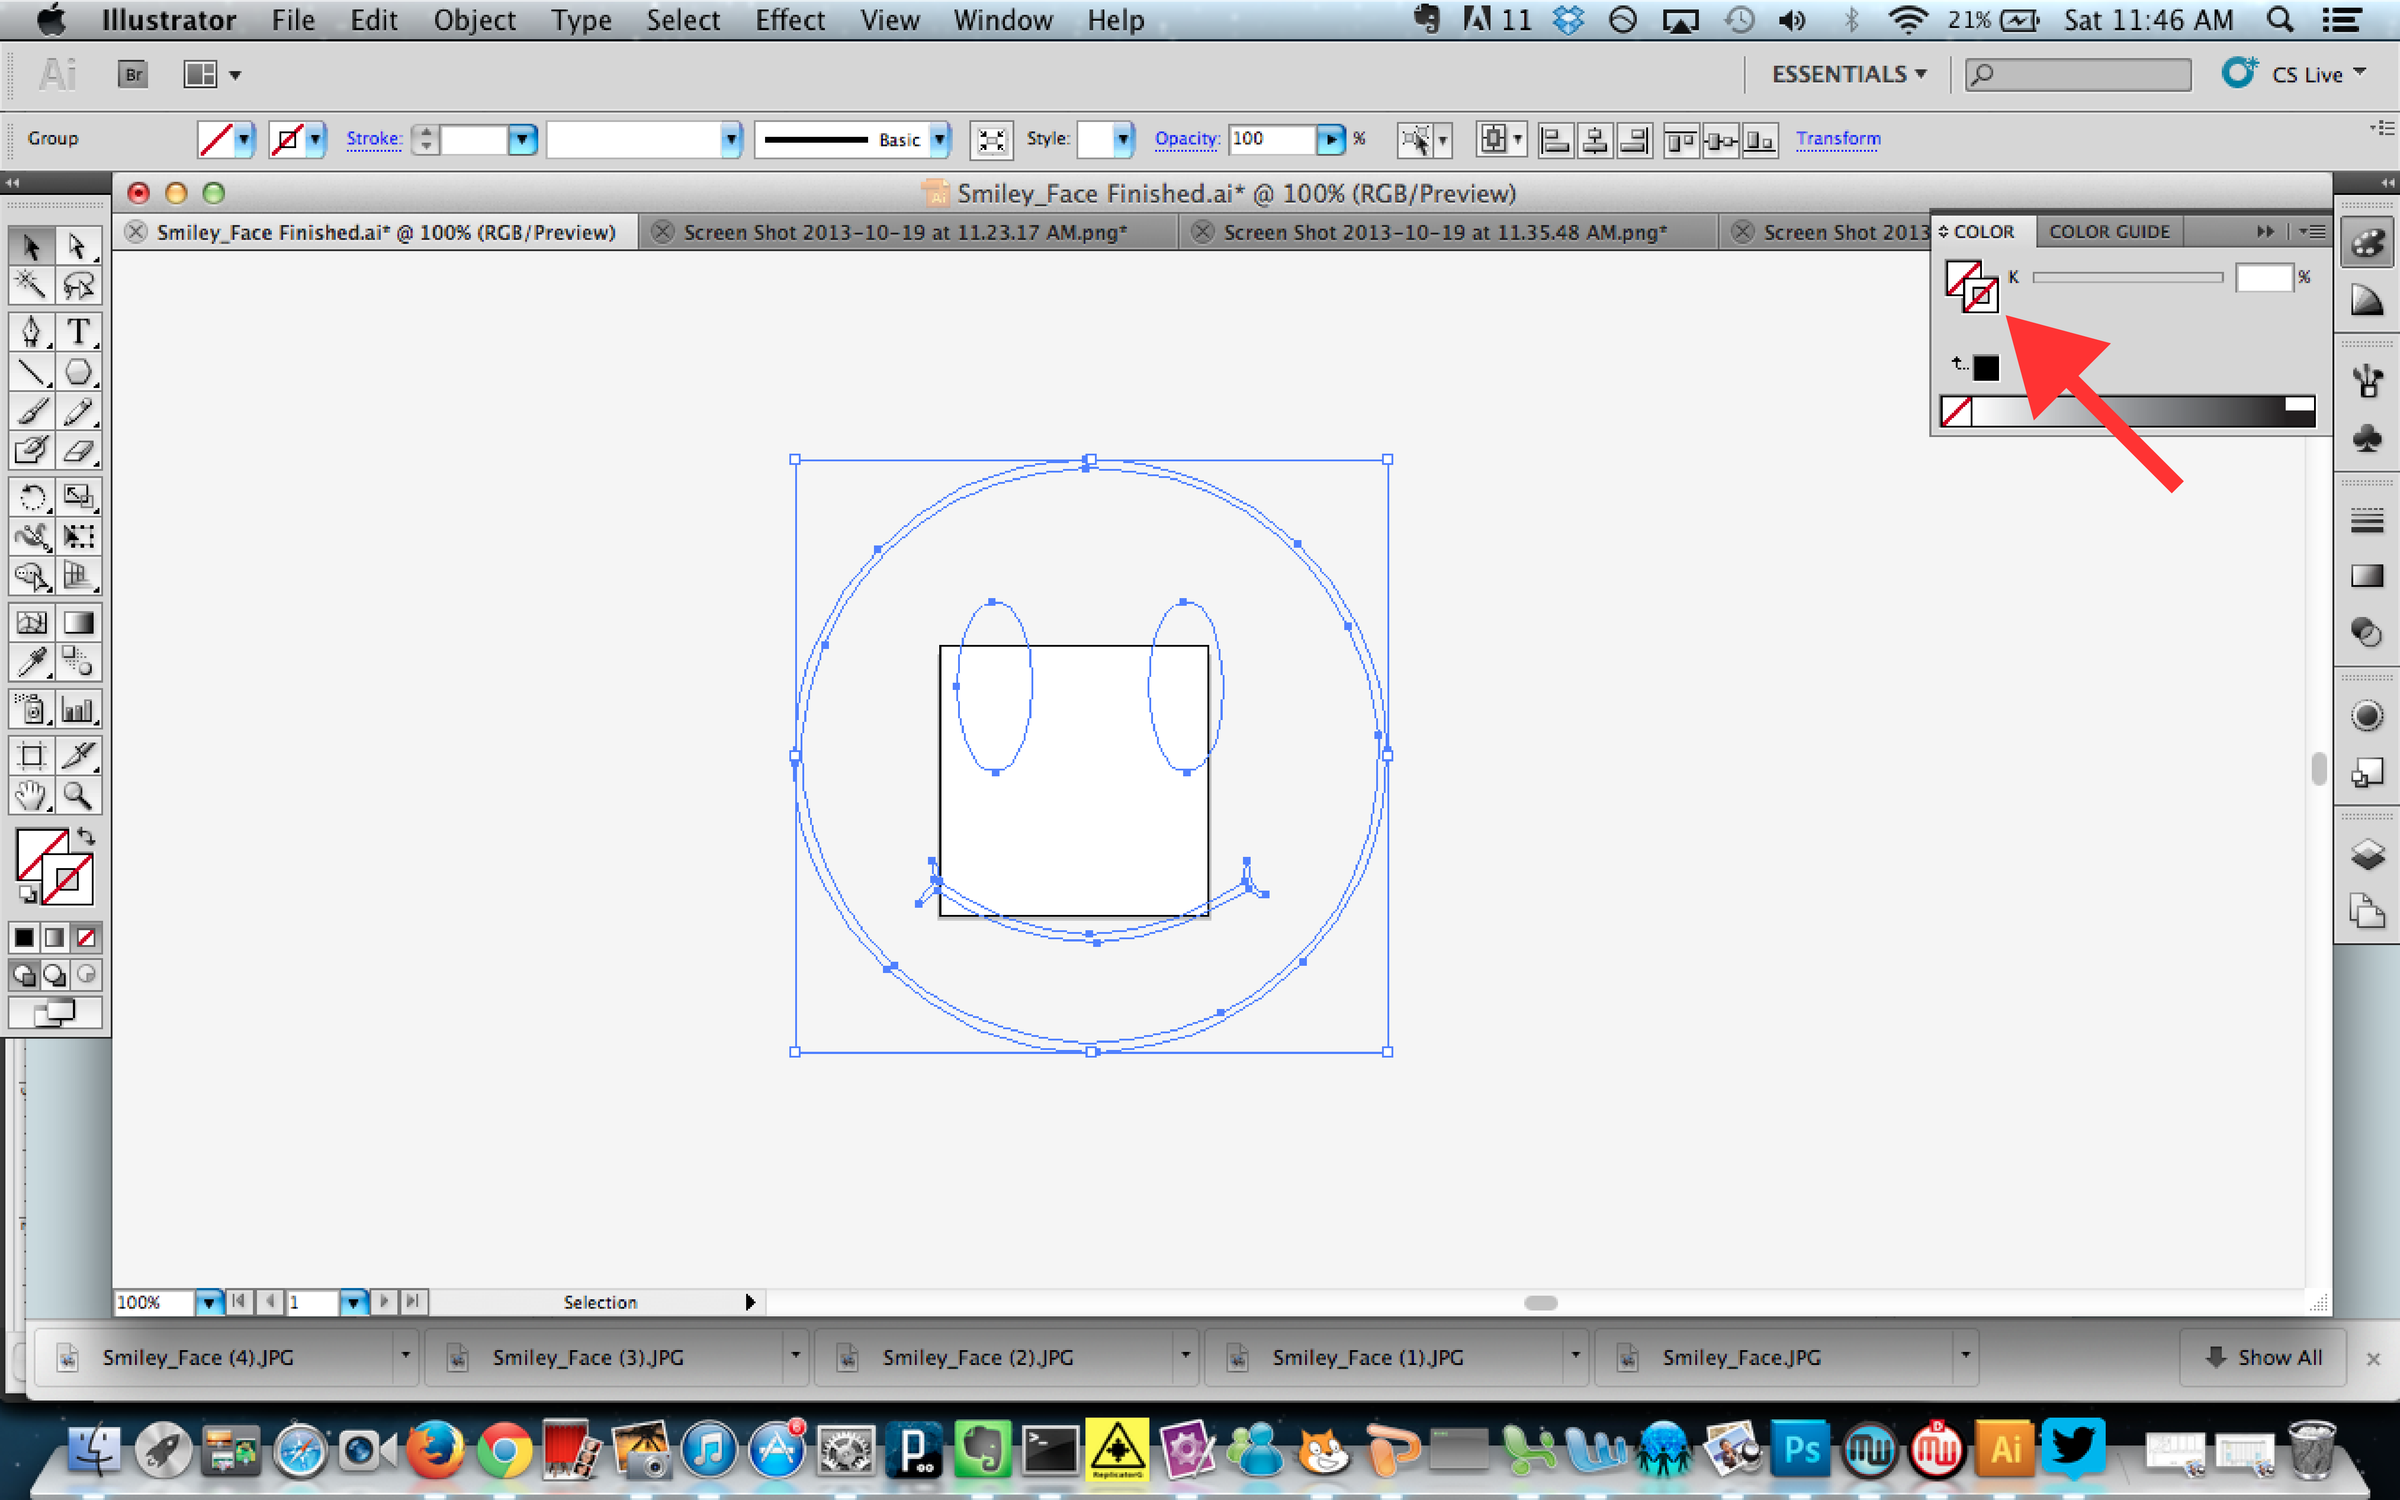Toggle swap fill and stroke colors
Screen dimensions: 2400x1500
86,836
